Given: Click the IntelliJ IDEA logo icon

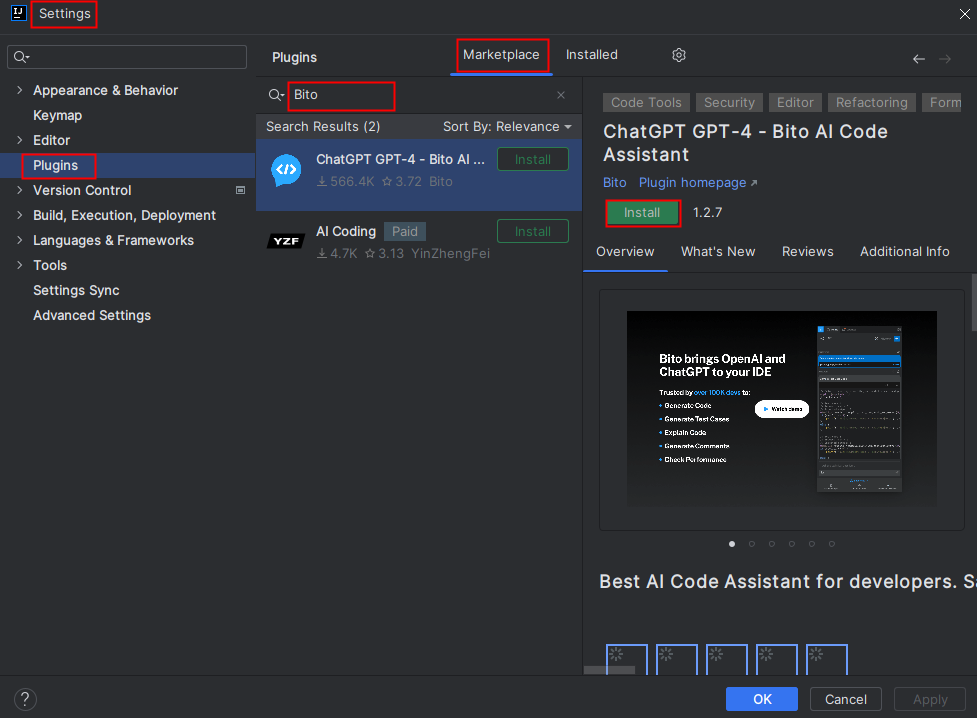Looking at the screenshot, I should coord(19,13).
